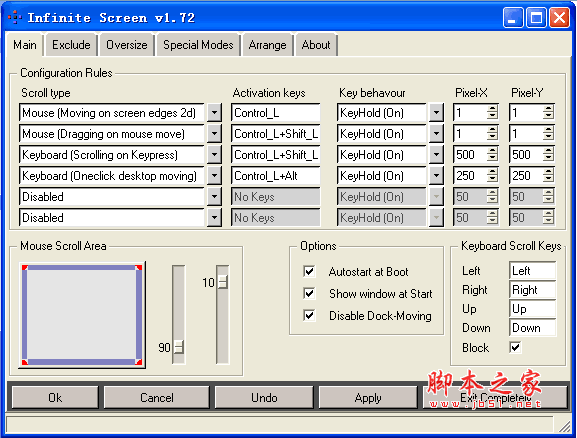The image size is (577, 438).
Task: Click the Left scroll key field
Action: click(532, 271)
